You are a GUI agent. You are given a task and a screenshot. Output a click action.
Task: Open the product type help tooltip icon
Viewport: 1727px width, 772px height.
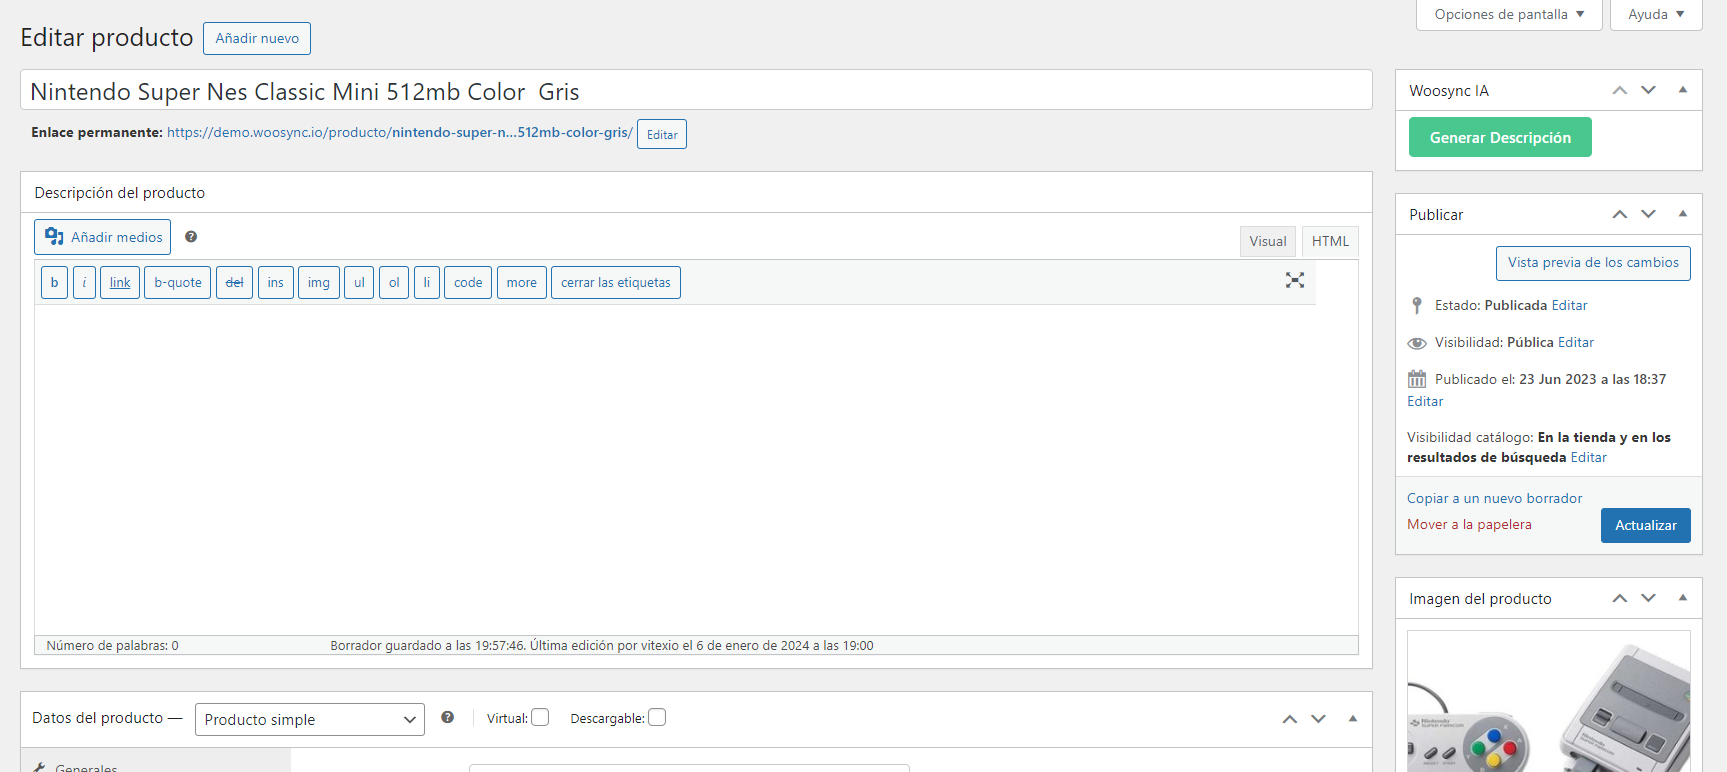[x=448, y=717]
